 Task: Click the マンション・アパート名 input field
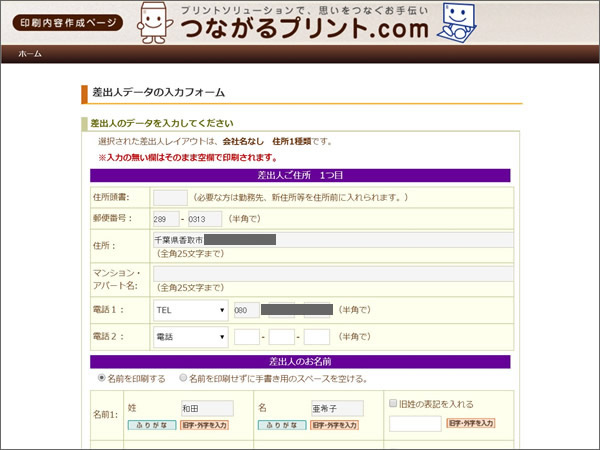click(x=332, y=274)
